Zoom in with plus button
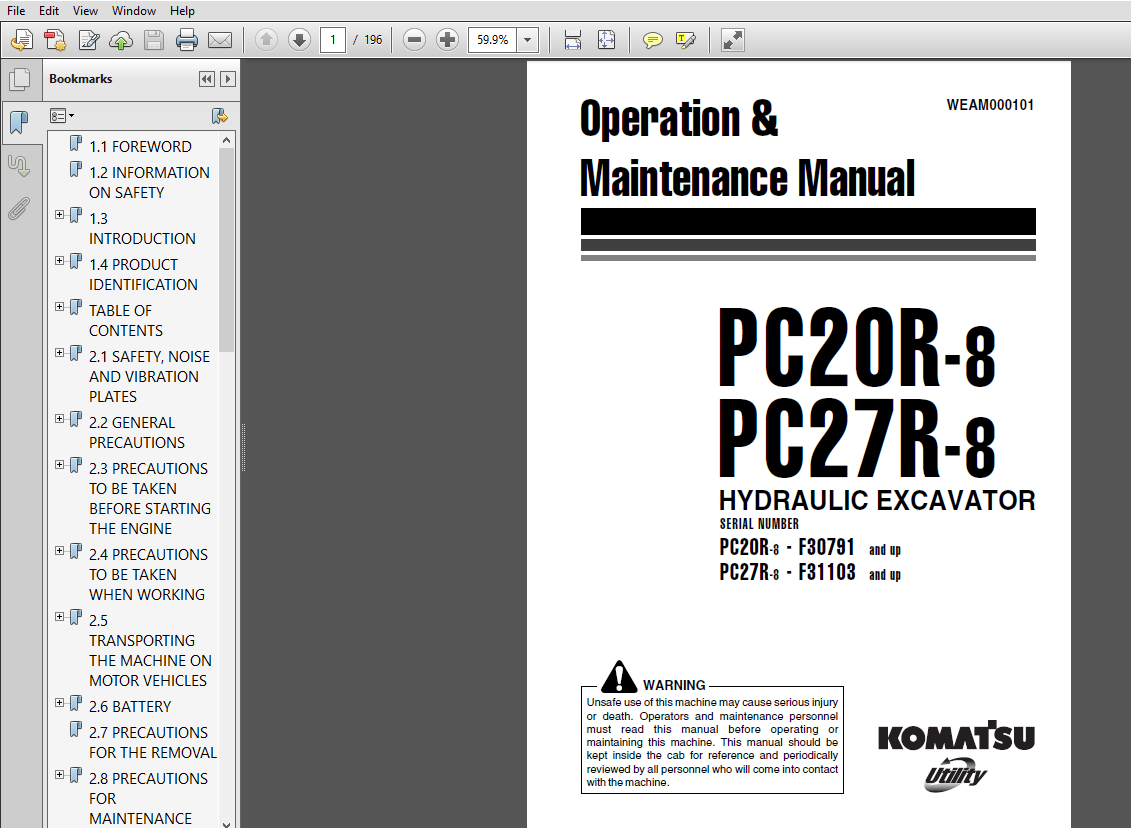Screen dimensions: 1131x828 coord(447,40)
